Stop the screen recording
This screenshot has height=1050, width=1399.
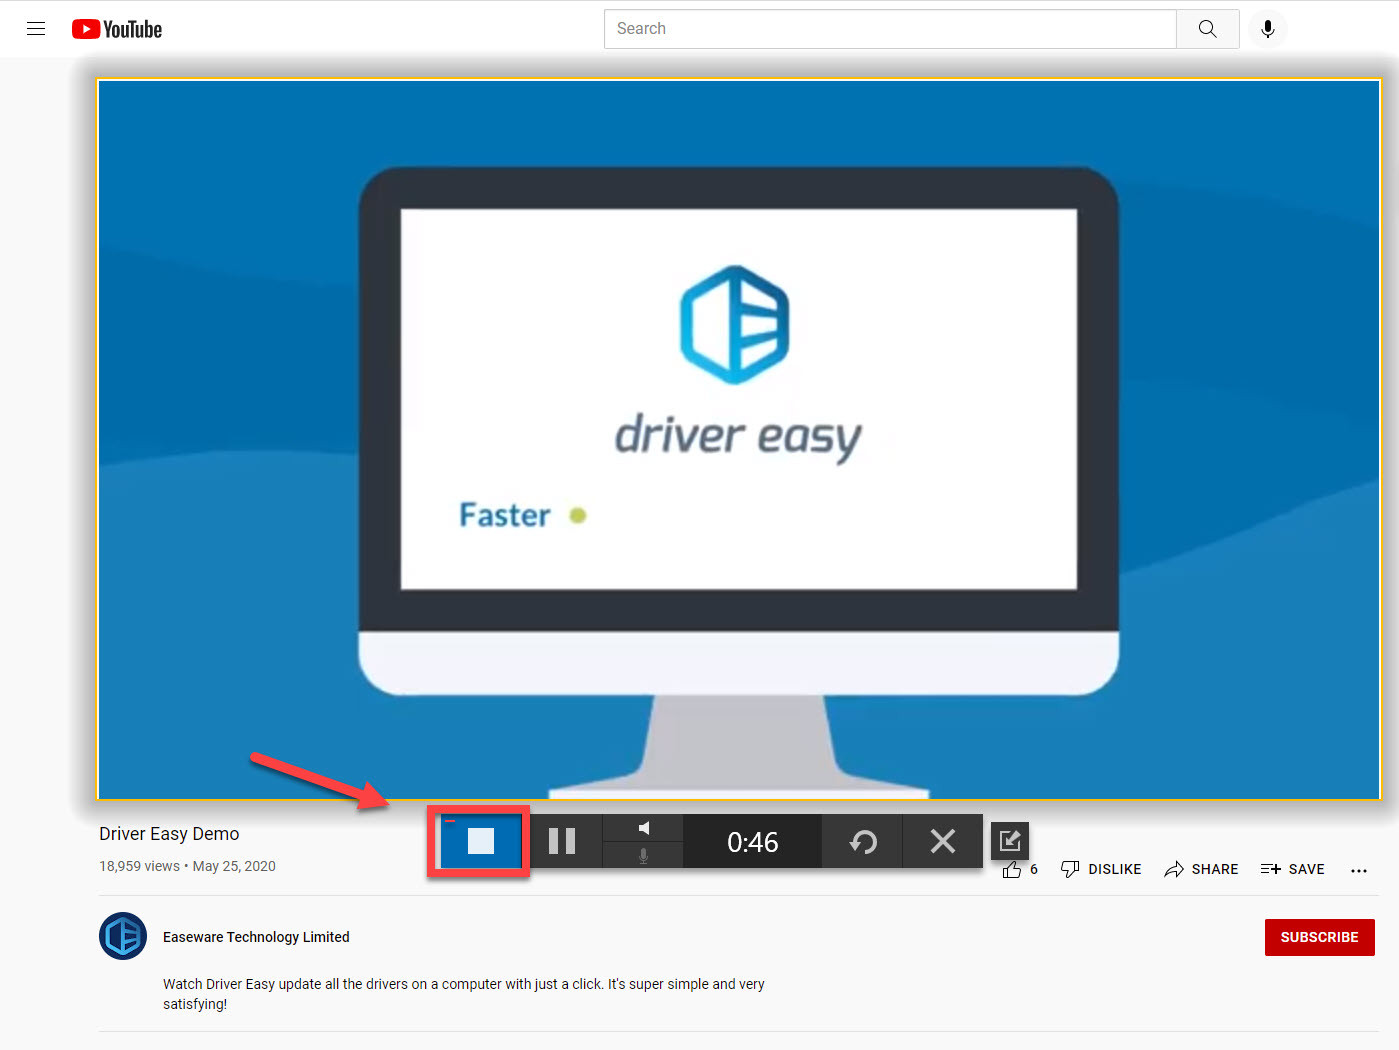click(x=481, y=841)
